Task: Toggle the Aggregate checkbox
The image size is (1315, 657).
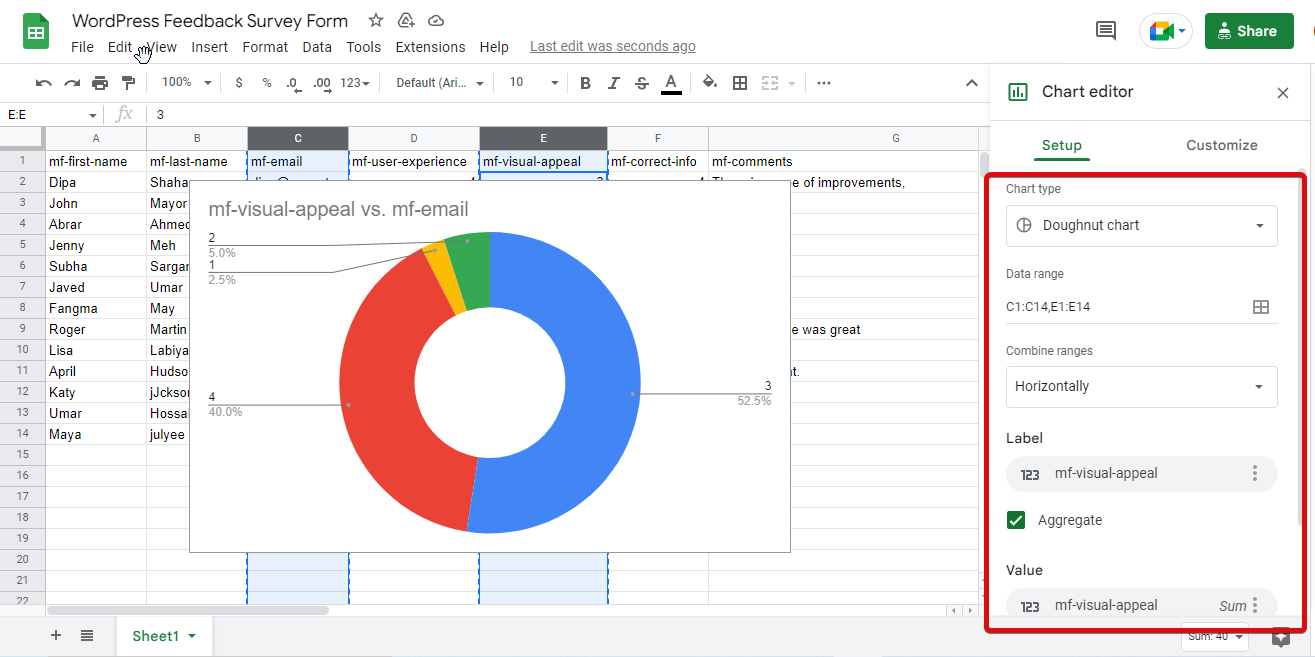Action: [1016, 520]
